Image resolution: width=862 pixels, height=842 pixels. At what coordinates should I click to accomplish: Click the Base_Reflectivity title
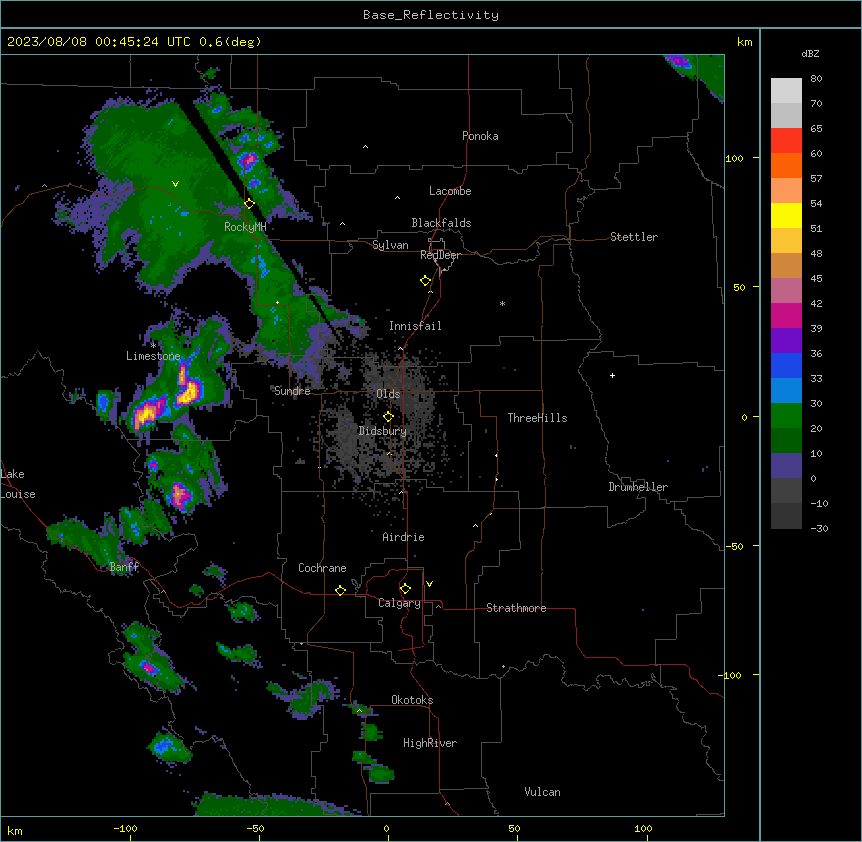click(431, 15)
